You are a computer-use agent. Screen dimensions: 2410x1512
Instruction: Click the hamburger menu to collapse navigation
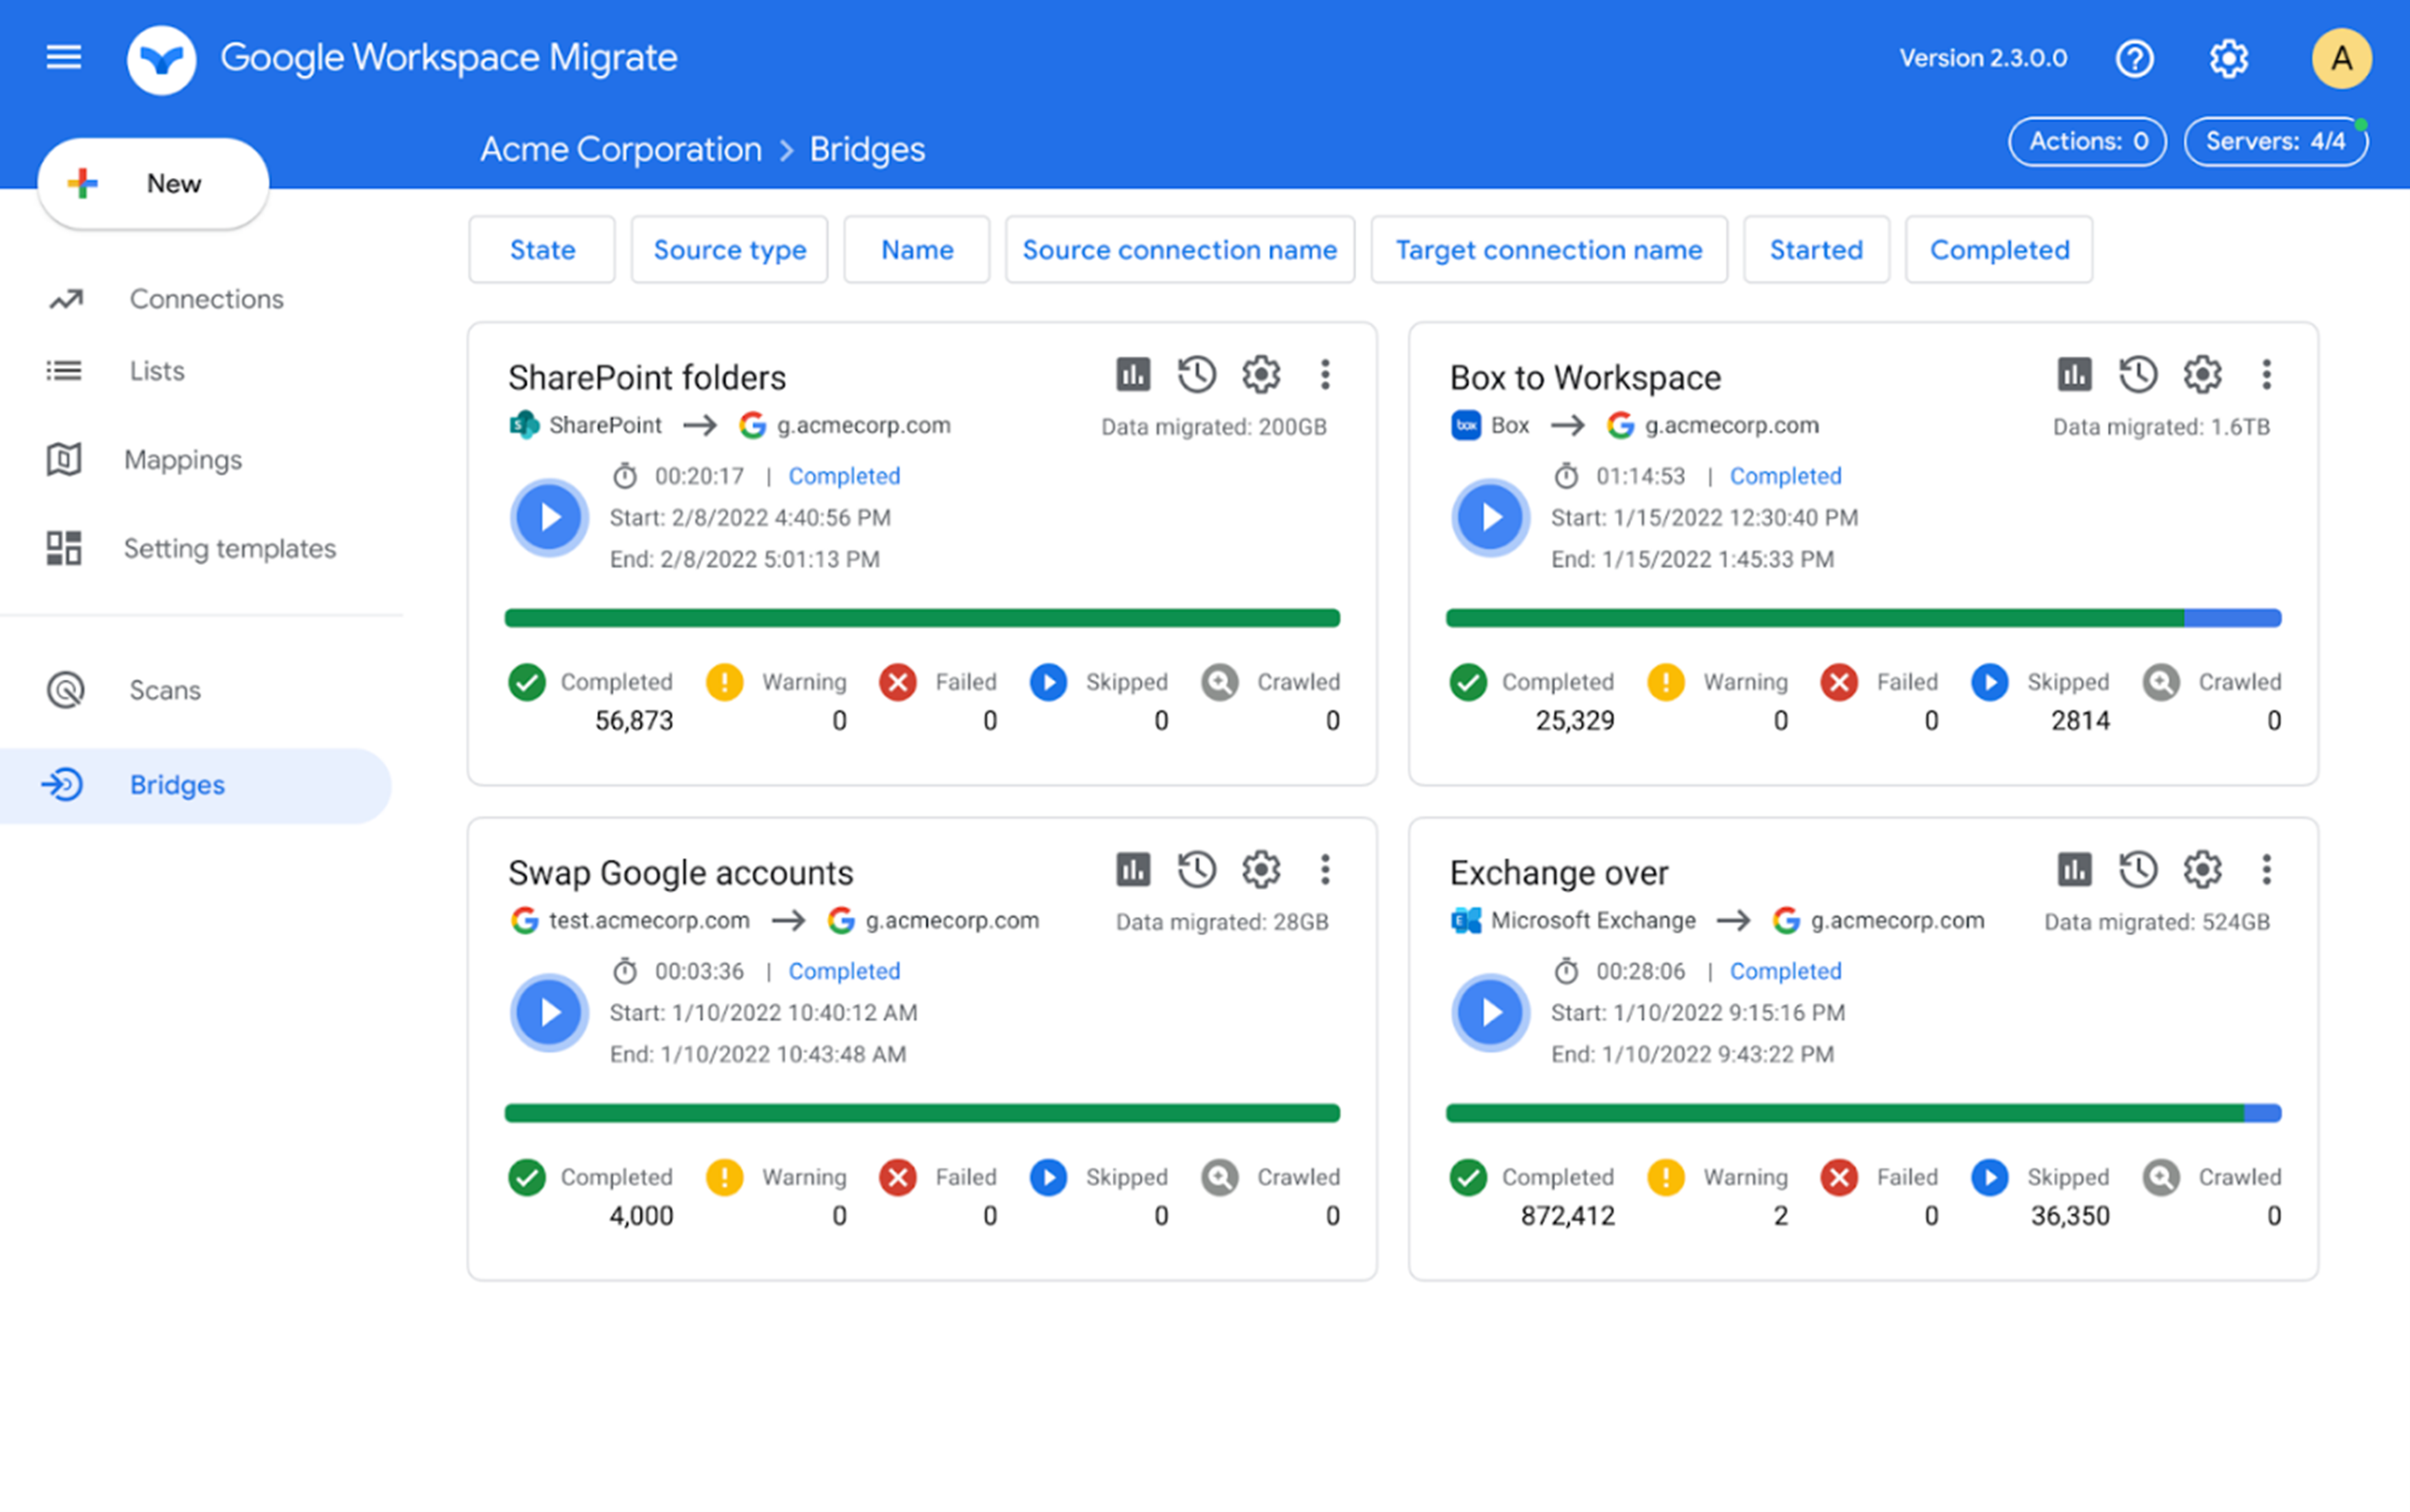click(63, 57)
